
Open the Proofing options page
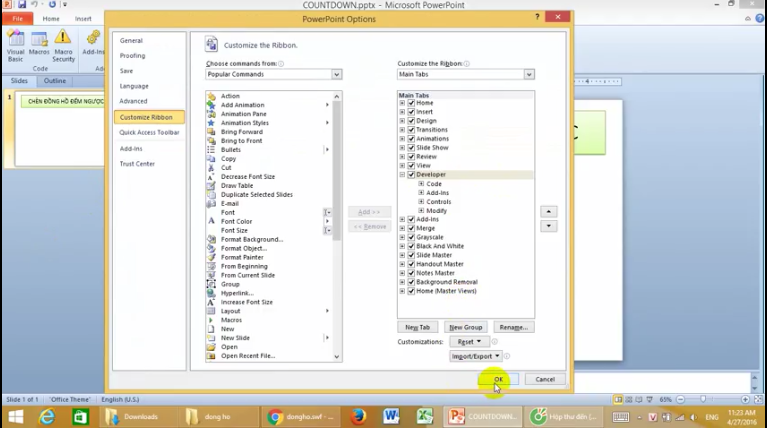133,56
